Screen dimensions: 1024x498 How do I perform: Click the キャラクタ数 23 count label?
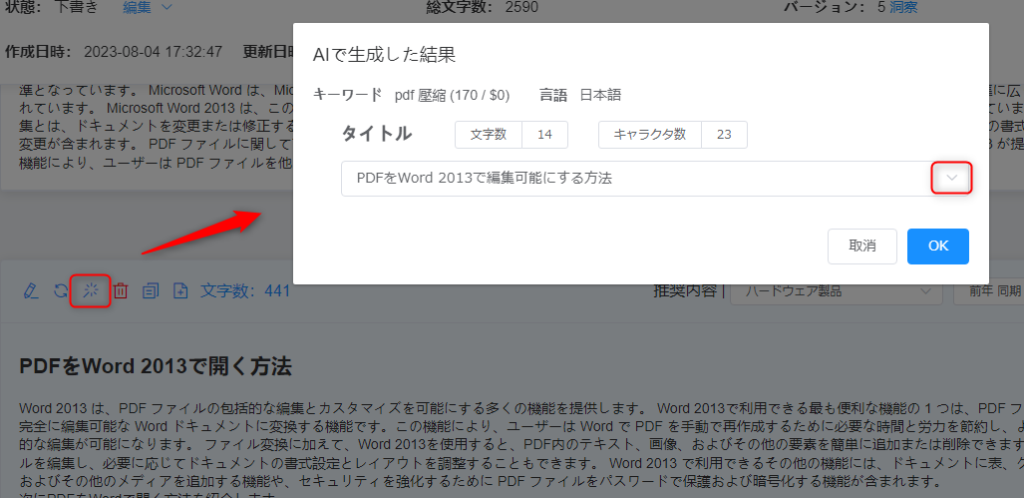tap(673, 135)
